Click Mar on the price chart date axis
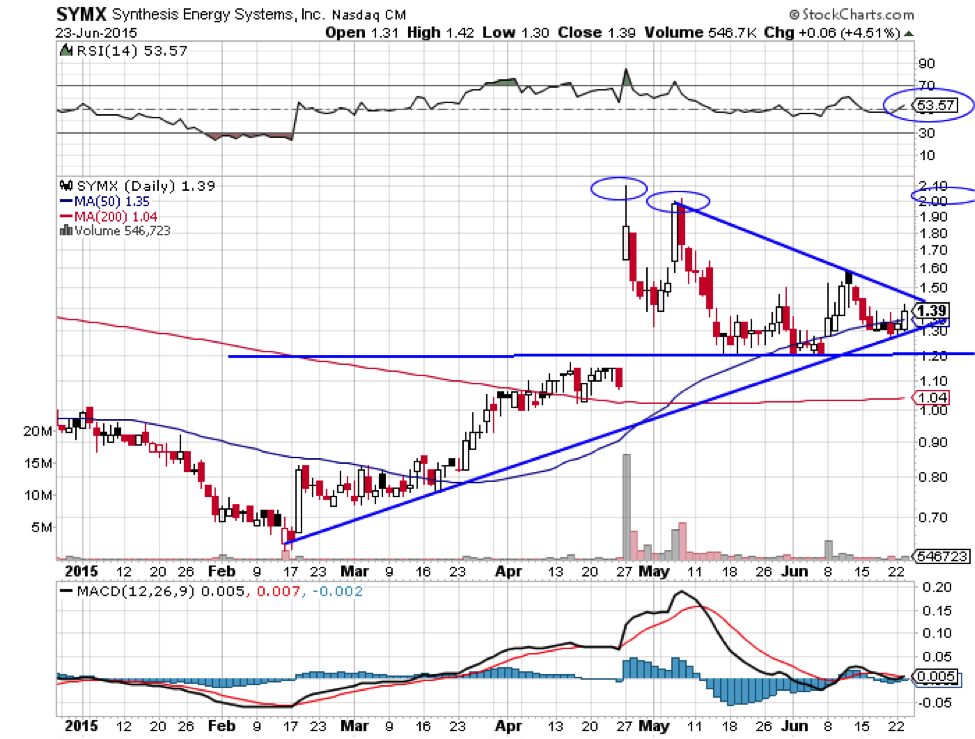Viewport: 975px width, 739px height. (x=354, y=572)
